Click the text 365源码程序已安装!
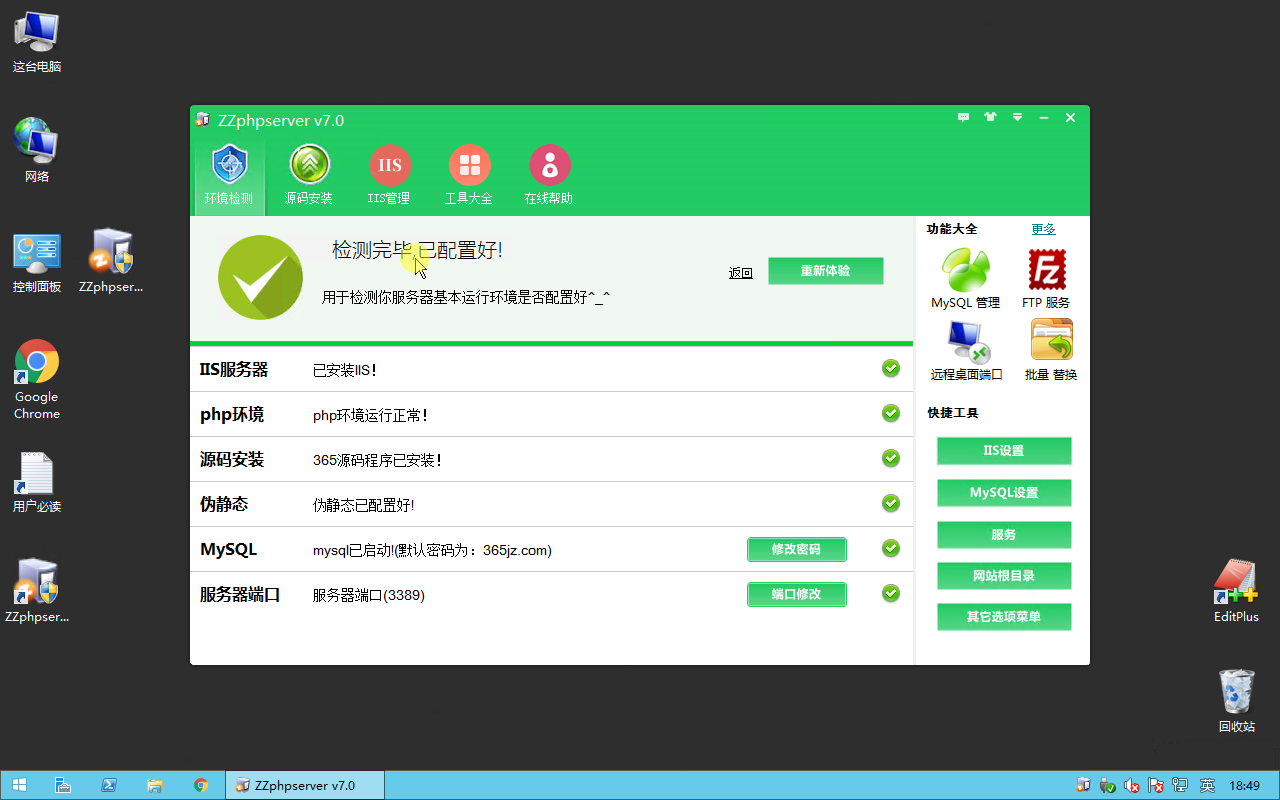 click(x=378, y=460)
